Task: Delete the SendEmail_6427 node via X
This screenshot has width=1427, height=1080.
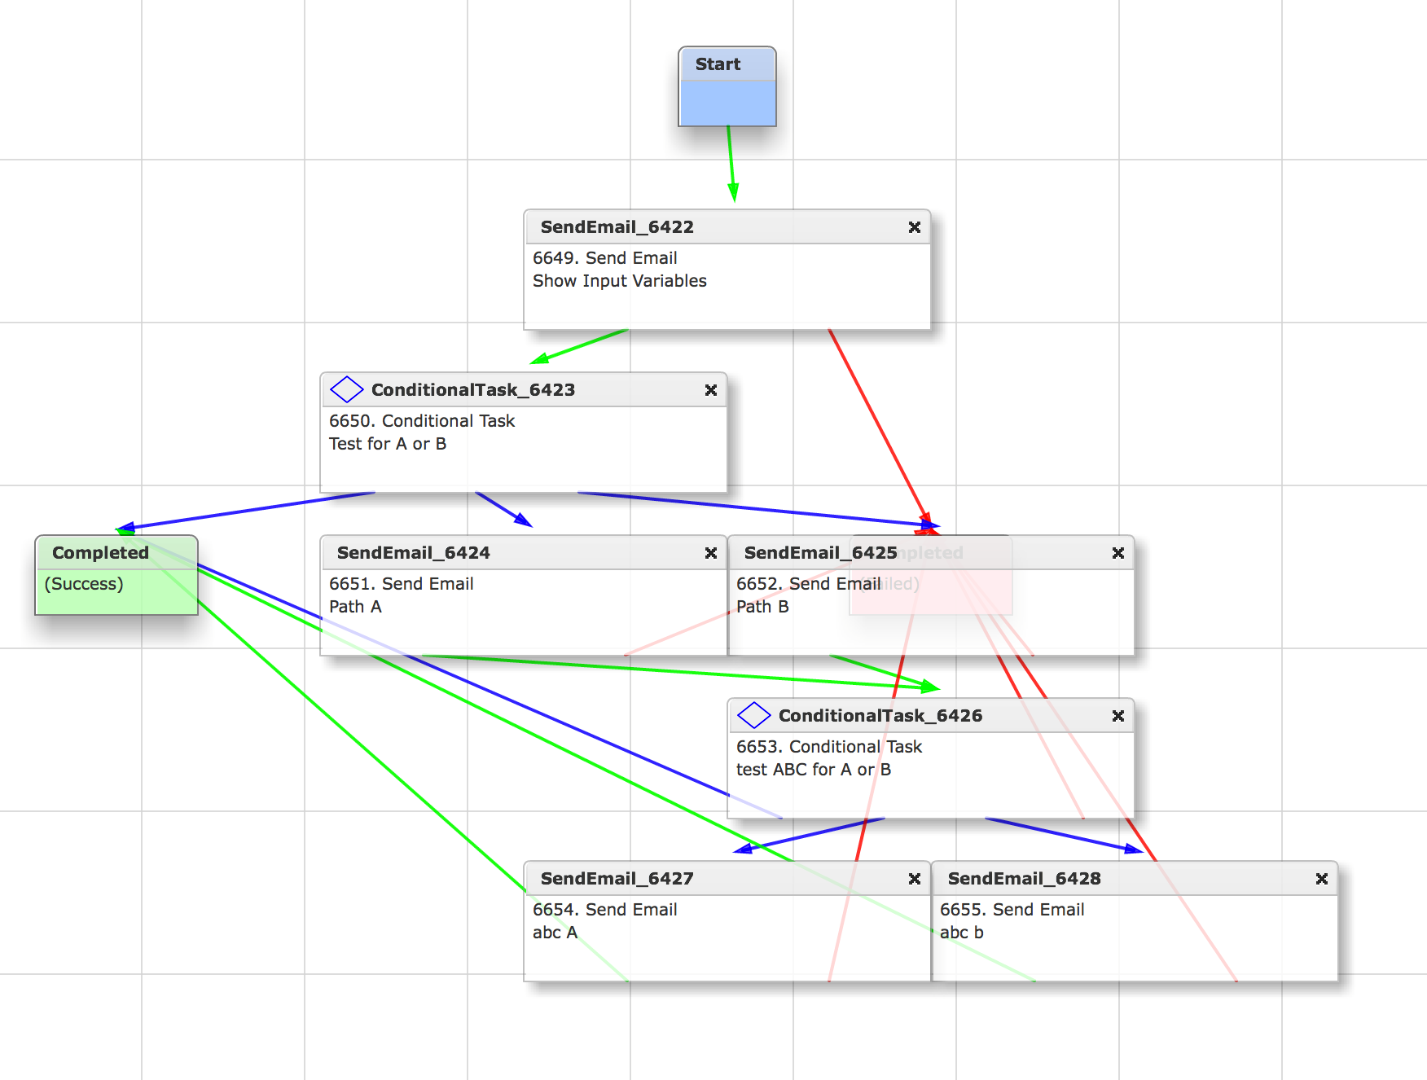Action: pyautogui.click(x=914, y=879)
